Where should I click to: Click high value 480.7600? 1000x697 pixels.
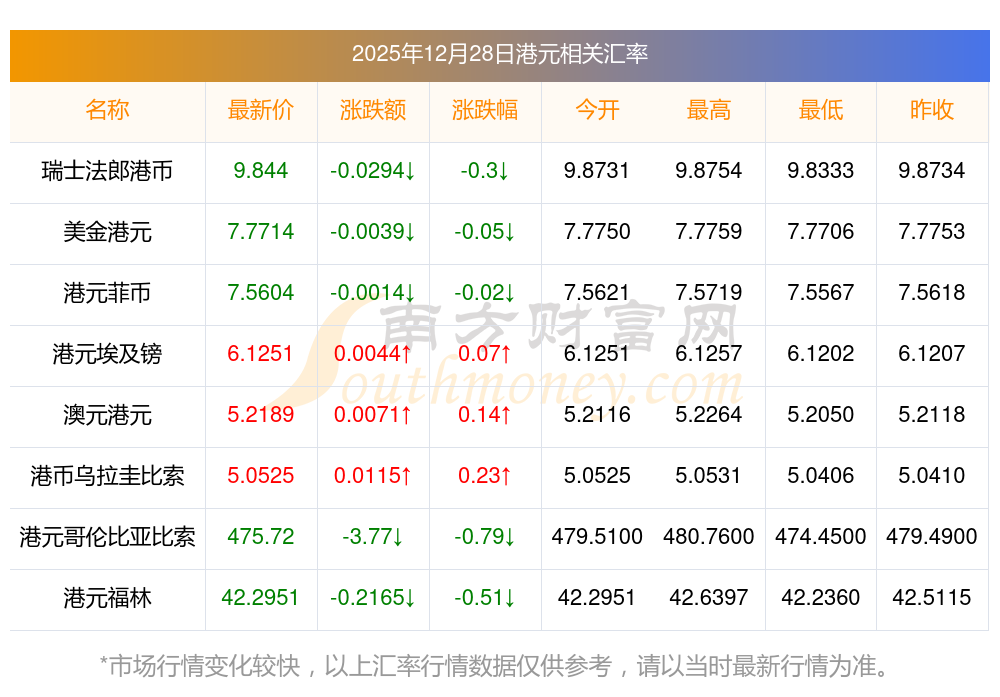pos(709,536)
